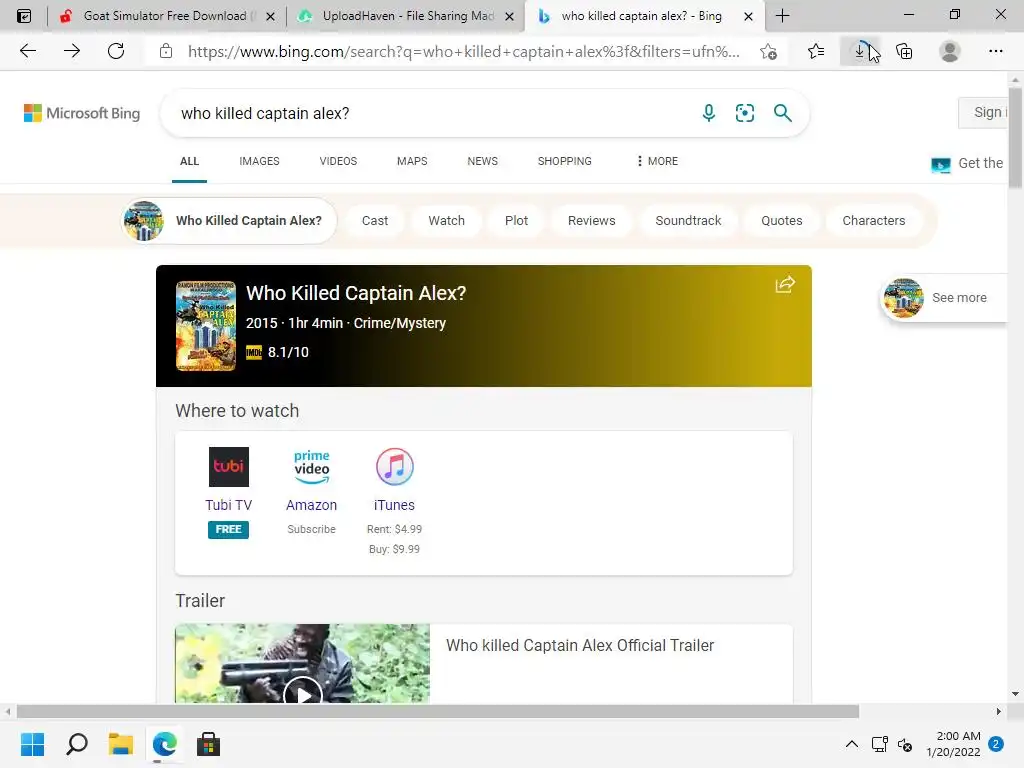Image resolution: width=1024 pixels, height=768 pixels.
Task: Close the Goat Simulator tab
Action: coord(270,16)
